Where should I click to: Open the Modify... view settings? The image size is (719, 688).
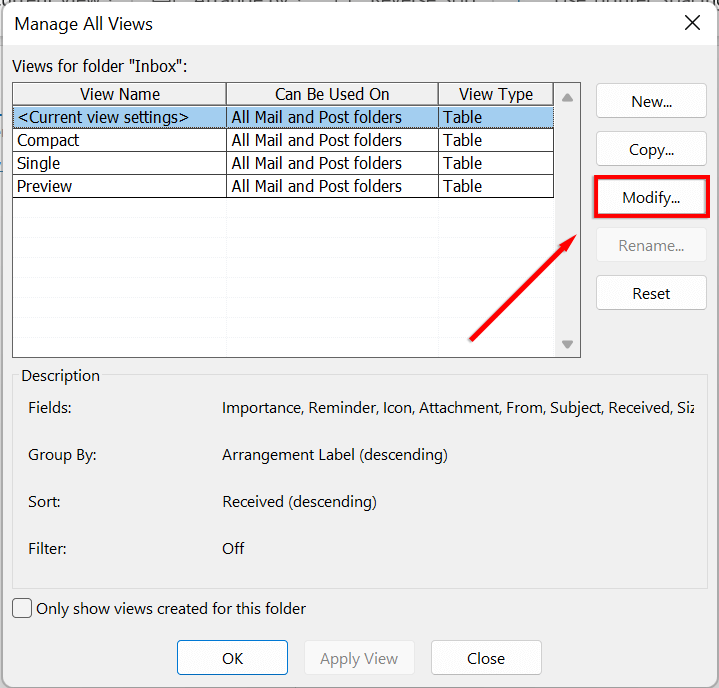(x=651, y=197)
